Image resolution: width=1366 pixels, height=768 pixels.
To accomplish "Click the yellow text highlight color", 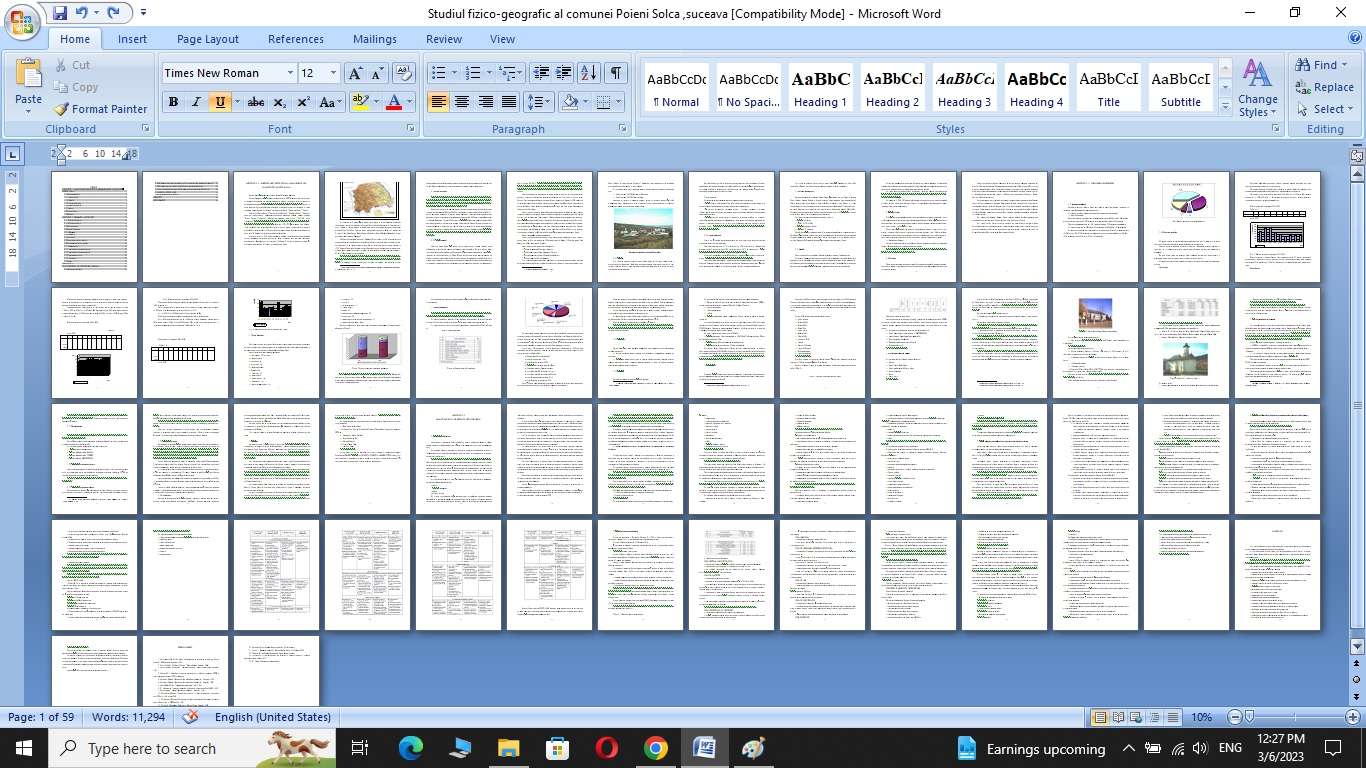I will [x=360, y=102].
